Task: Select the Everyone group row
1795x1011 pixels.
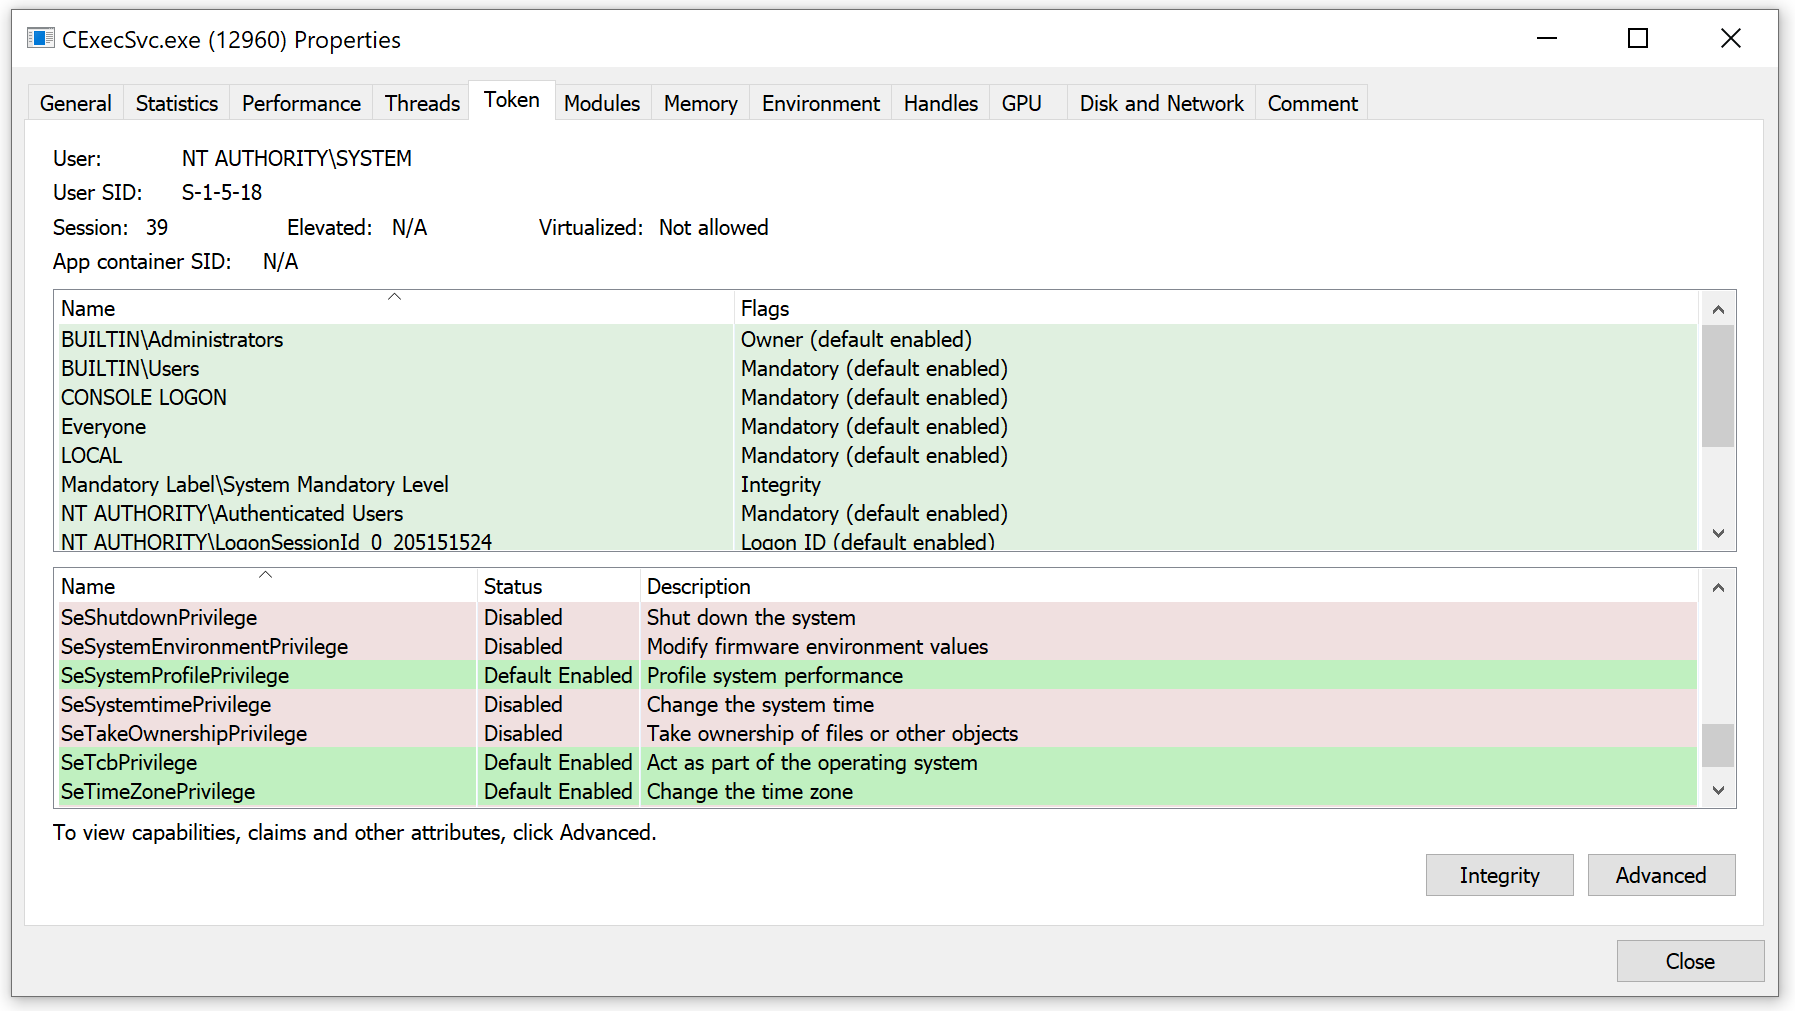Action: click(x=876, y=426)
